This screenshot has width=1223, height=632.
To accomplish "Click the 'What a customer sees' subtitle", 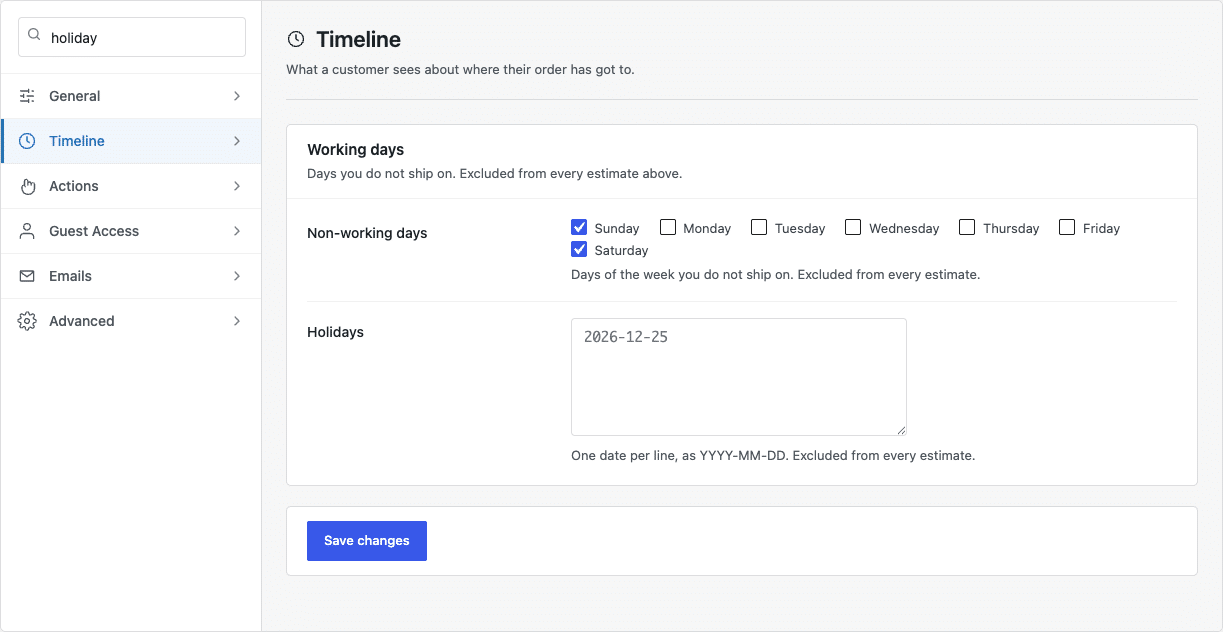I will point(461,70).
